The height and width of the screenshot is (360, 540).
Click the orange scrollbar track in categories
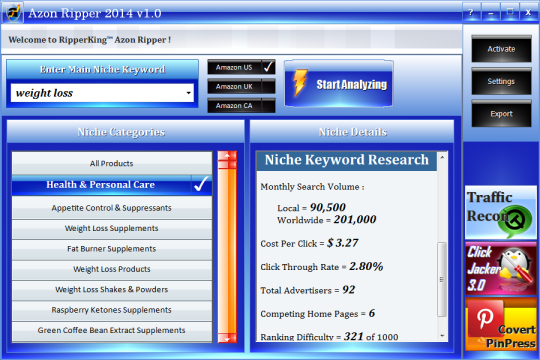[227, 251]
